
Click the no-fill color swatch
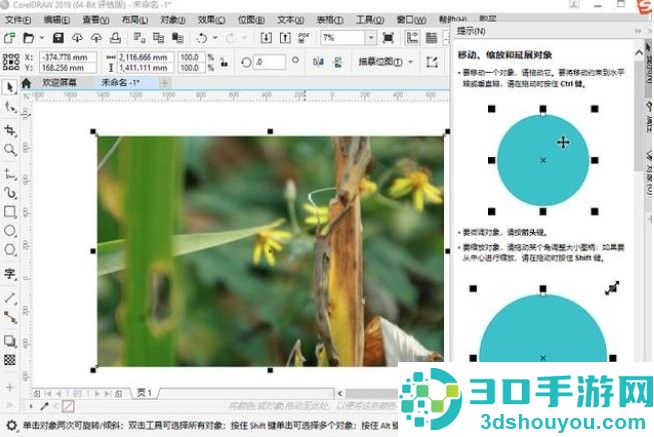(x=68, y=406)
